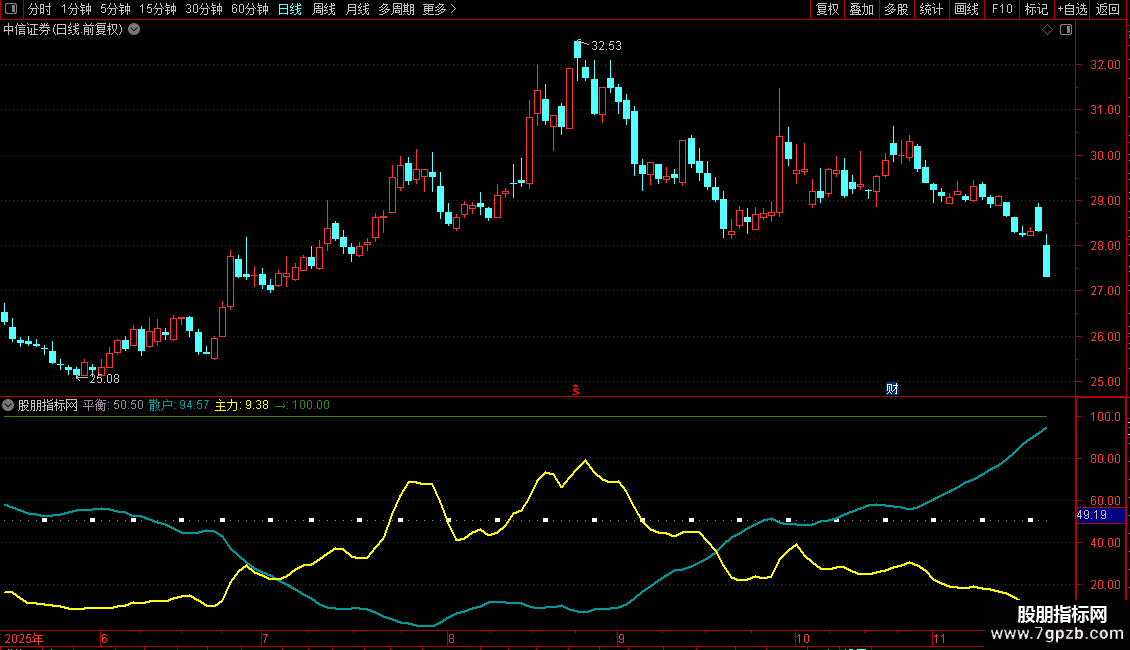The height and width of the screenshot is (650, 1130).
Task: Expand the 股朋指标网 indicator dropdown arrow
Action: tap(9, 405)
